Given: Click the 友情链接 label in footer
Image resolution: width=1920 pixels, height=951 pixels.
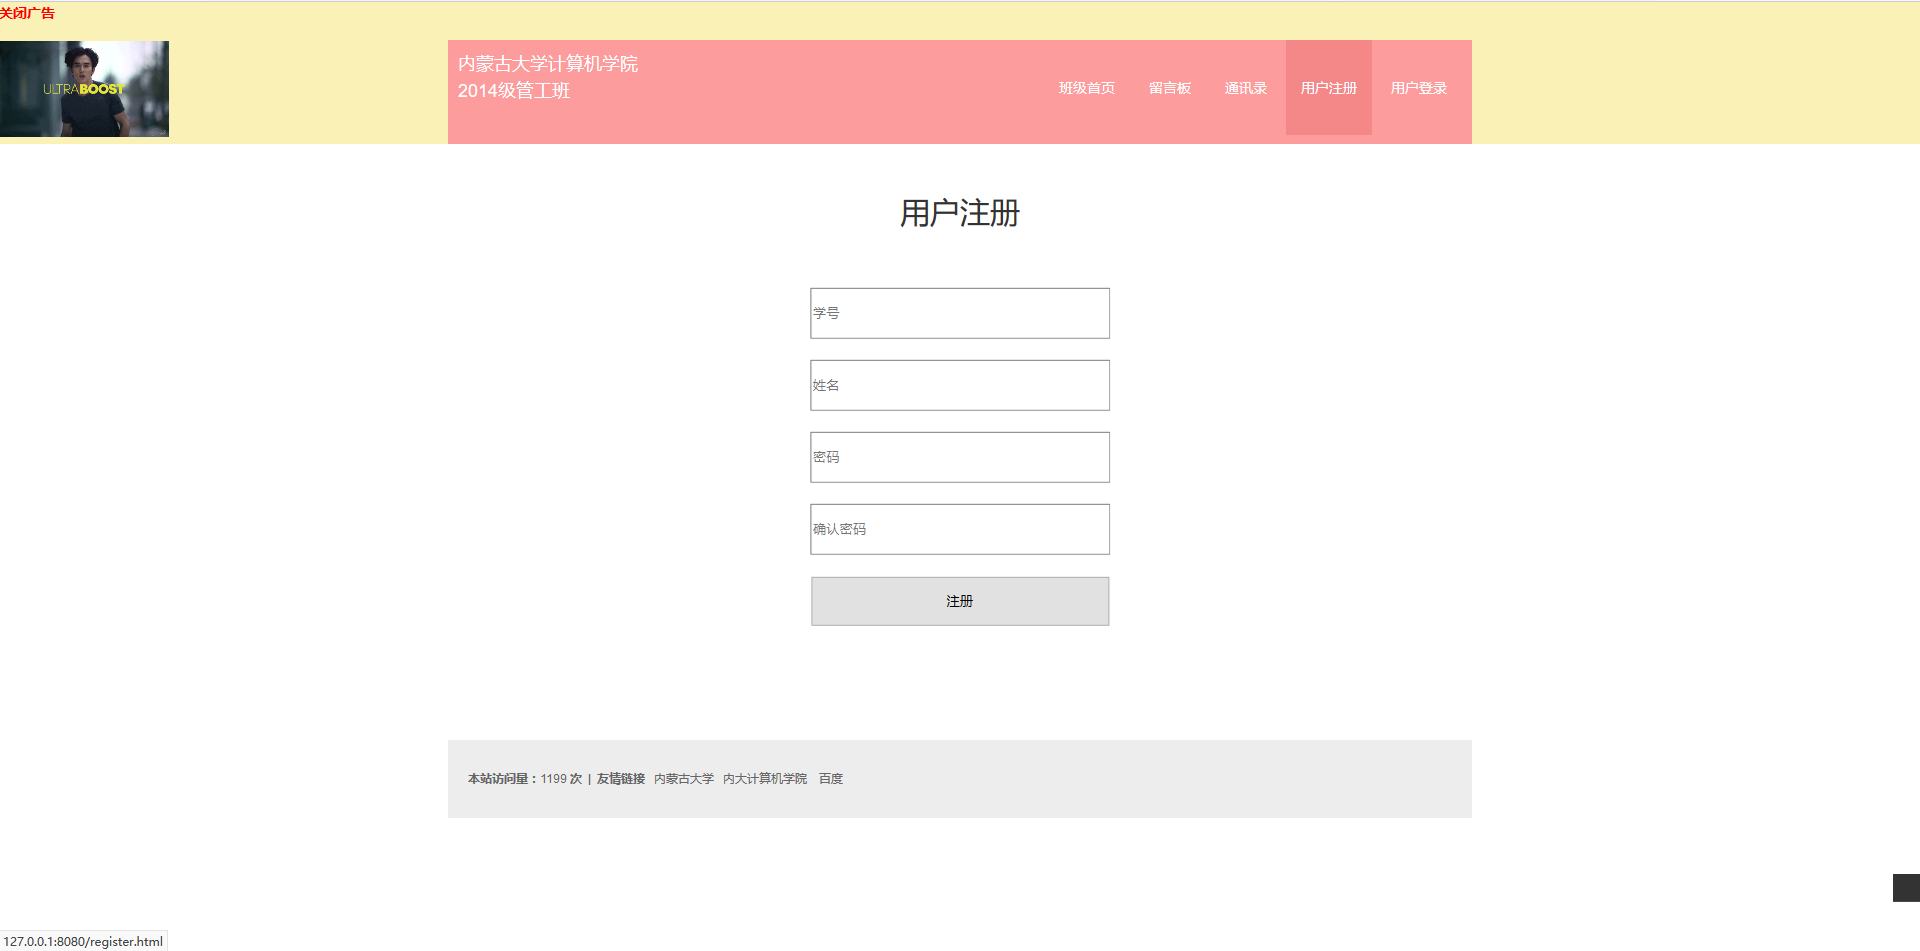Looking at the screenshot, I should [621, 779].
